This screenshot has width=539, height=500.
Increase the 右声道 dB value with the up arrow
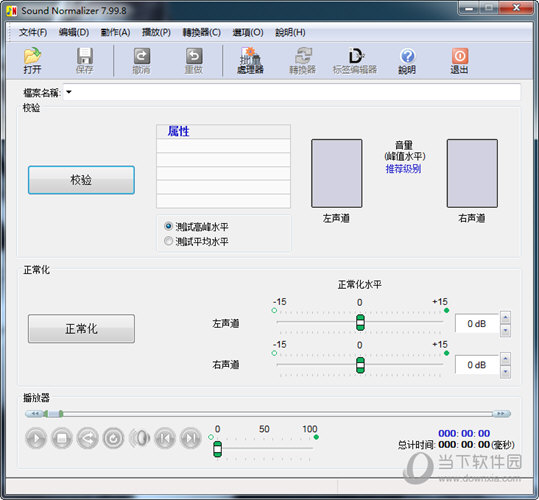click(505, 359)
